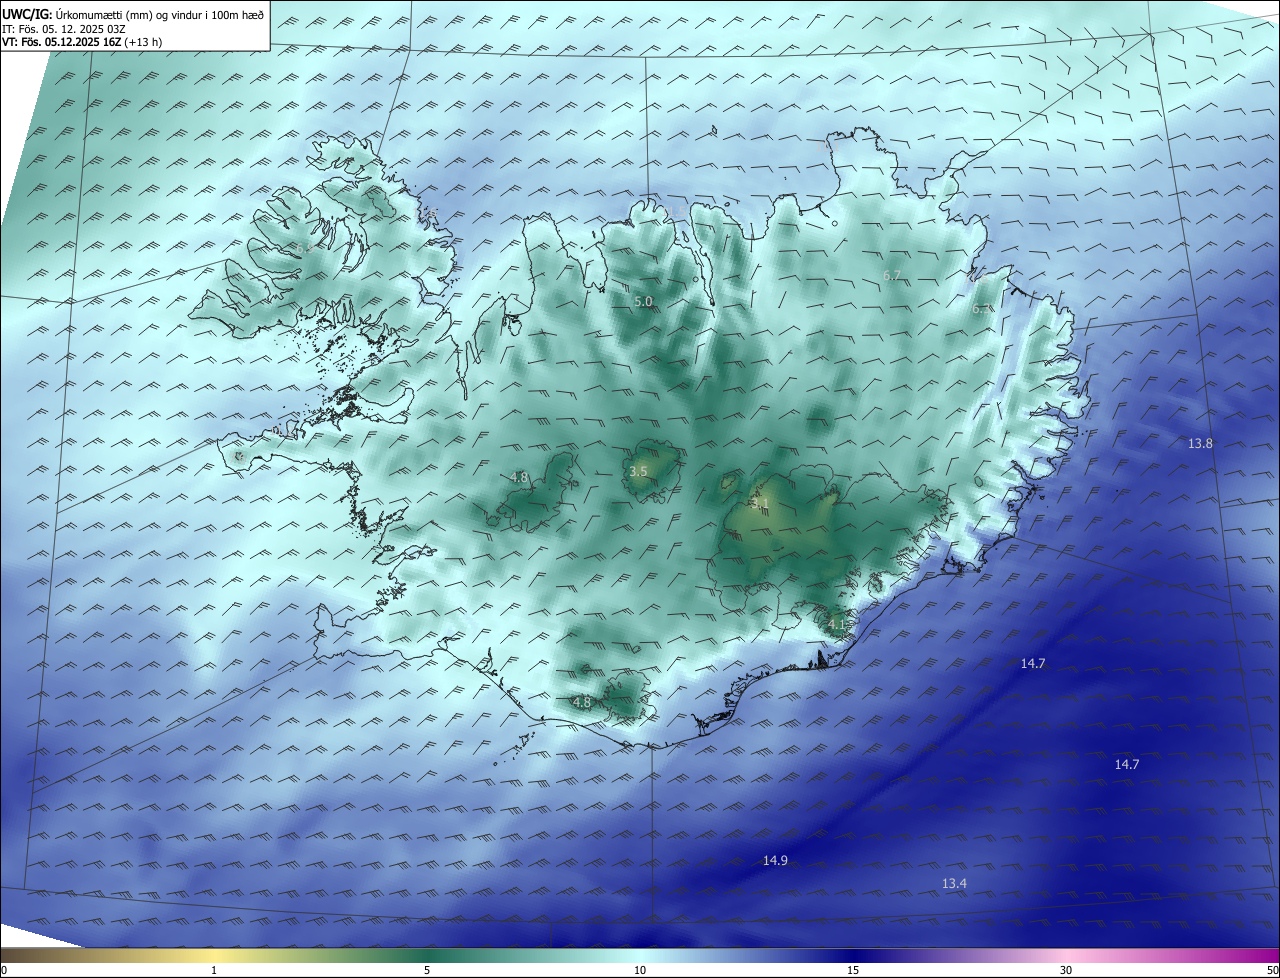The height and width of the screenshot is (978, 1280).
Task: Click the colorbar tick labeled 1
Action: tap(214, 970)
